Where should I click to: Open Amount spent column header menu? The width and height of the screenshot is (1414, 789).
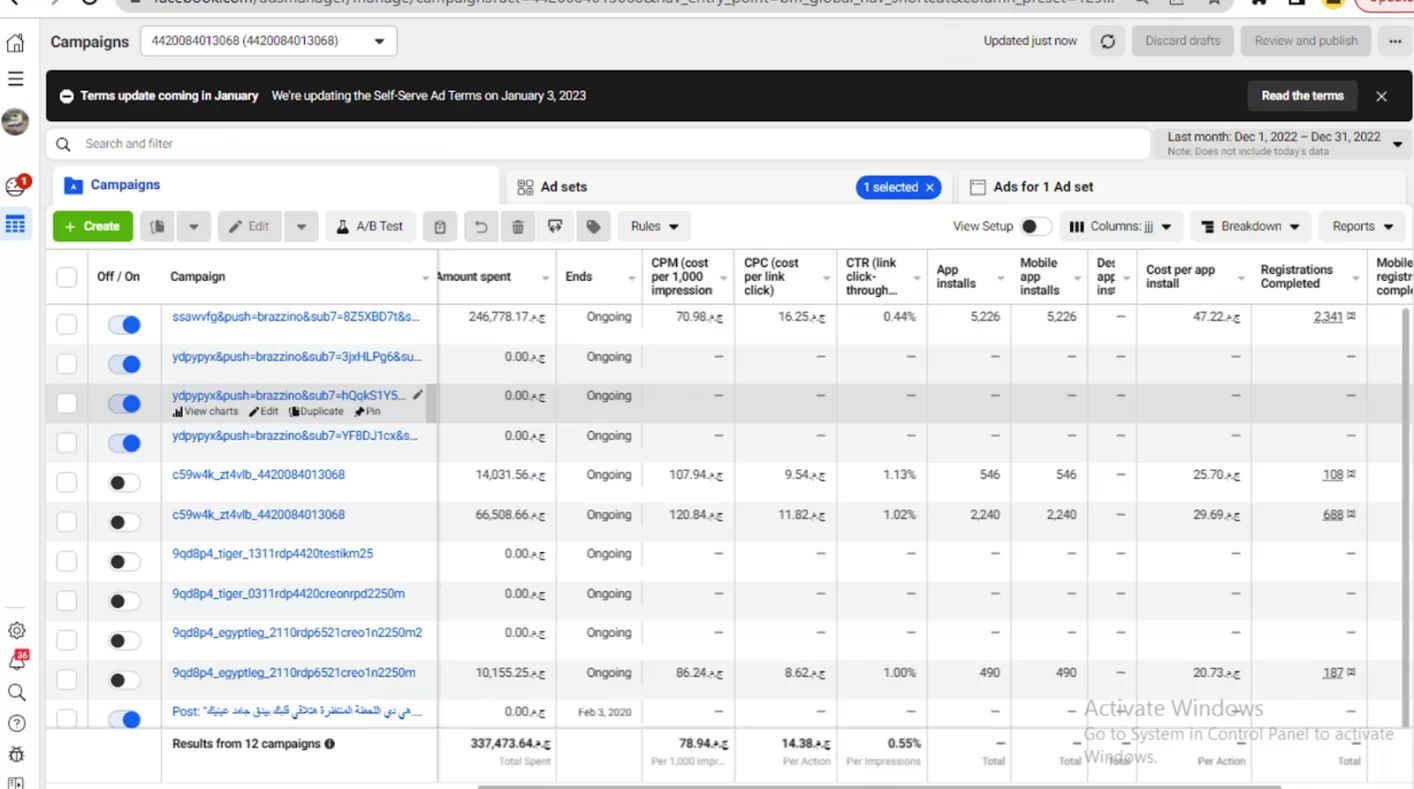pos(546,278)
